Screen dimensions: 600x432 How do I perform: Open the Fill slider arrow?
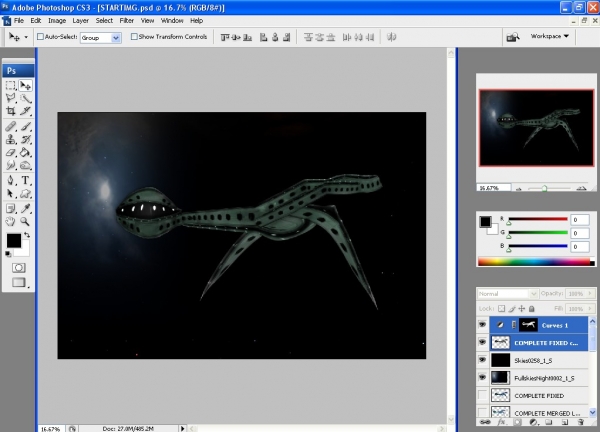pos(590,308)
